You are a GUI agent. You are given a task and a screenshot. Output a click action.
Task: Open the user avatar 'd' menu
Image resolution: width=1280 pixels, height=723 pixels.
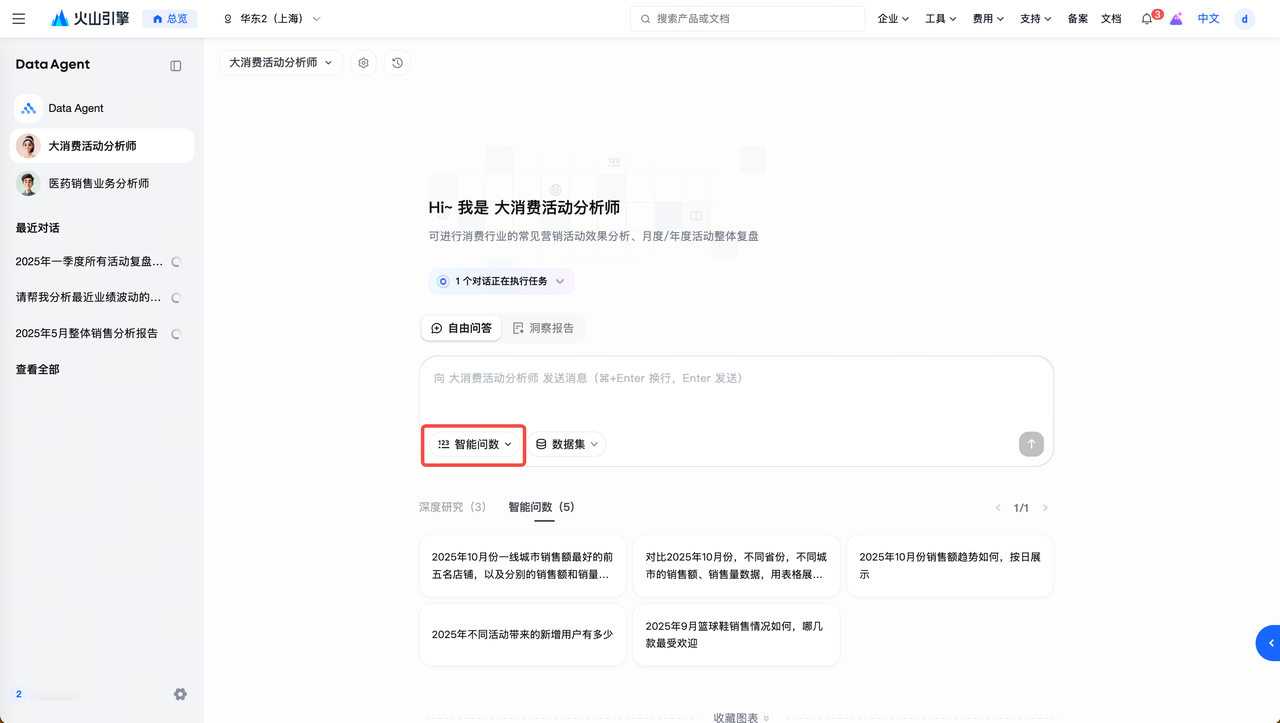[1244, 19]
